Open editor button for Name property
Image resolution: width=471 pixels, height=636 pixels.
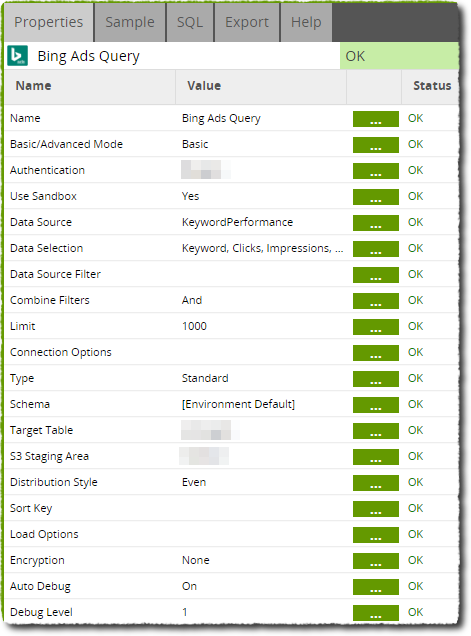375,119
